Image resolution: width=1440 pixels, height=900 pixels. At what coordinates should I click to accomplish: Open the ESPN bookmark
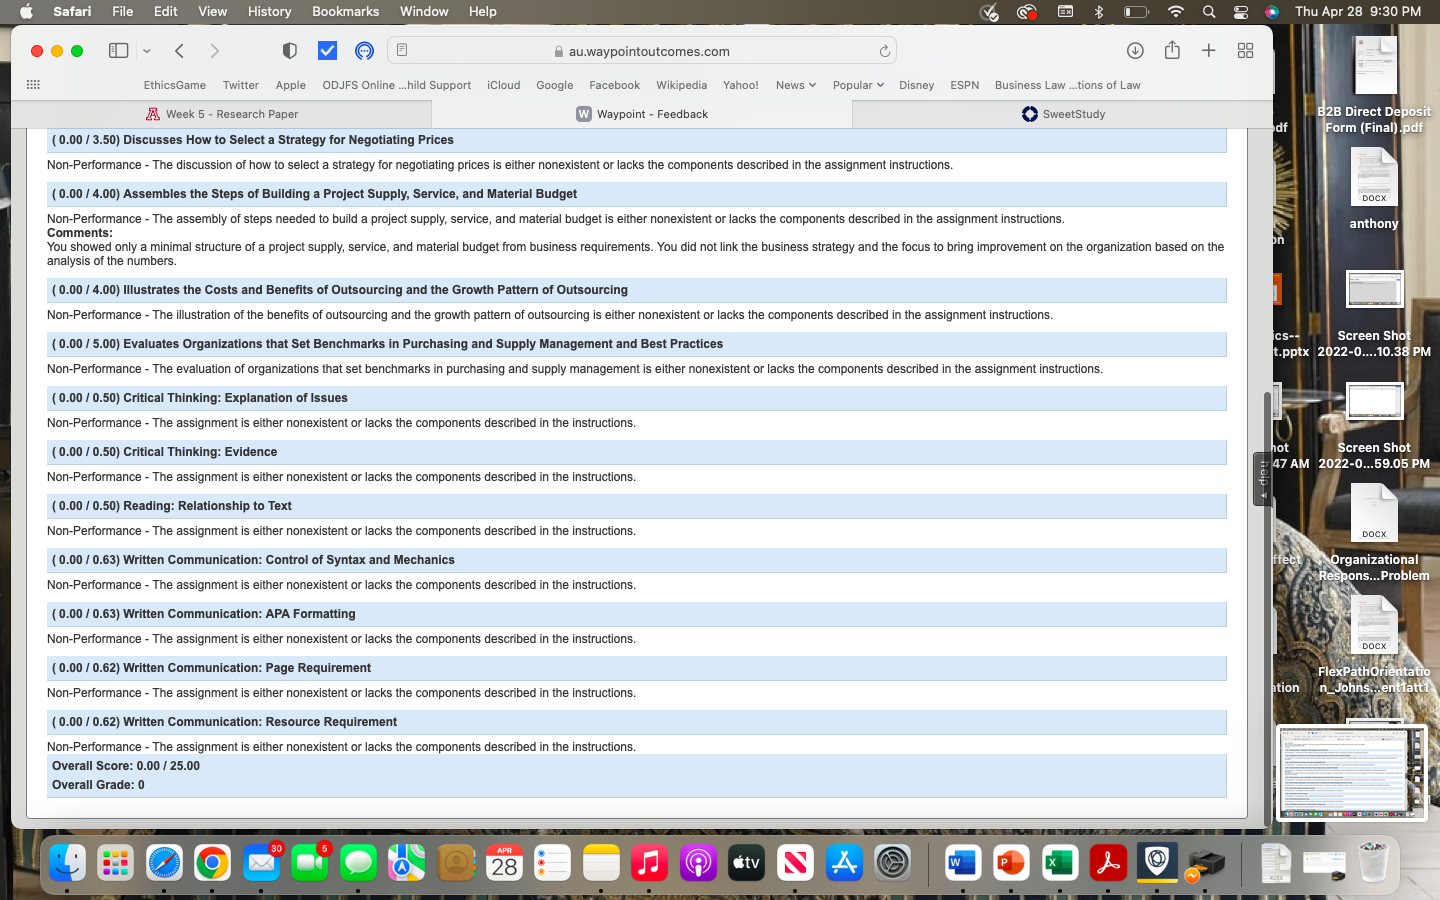coord(965,85)
